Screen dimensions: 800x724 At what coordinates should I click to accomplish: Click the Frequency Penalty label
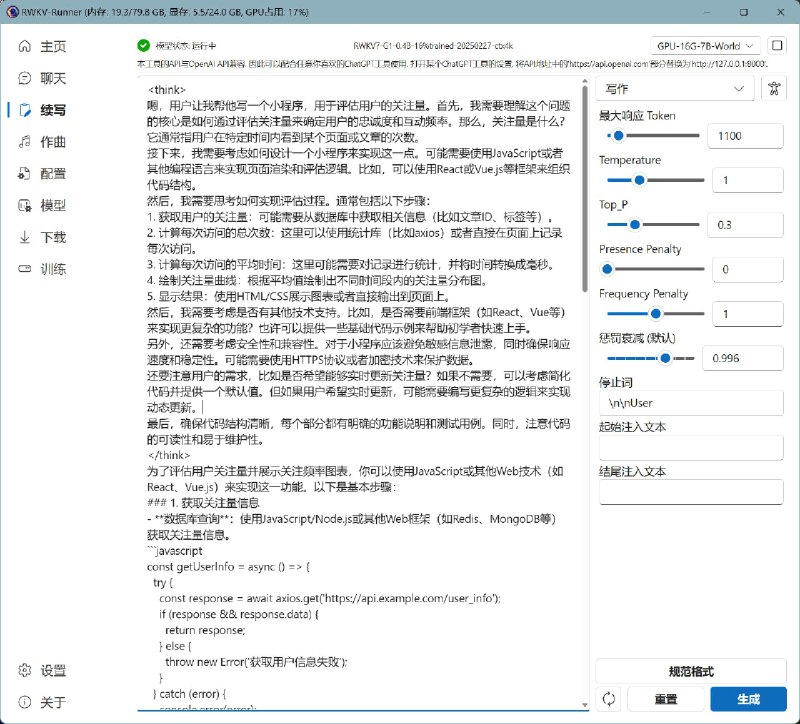coord(643,293)
